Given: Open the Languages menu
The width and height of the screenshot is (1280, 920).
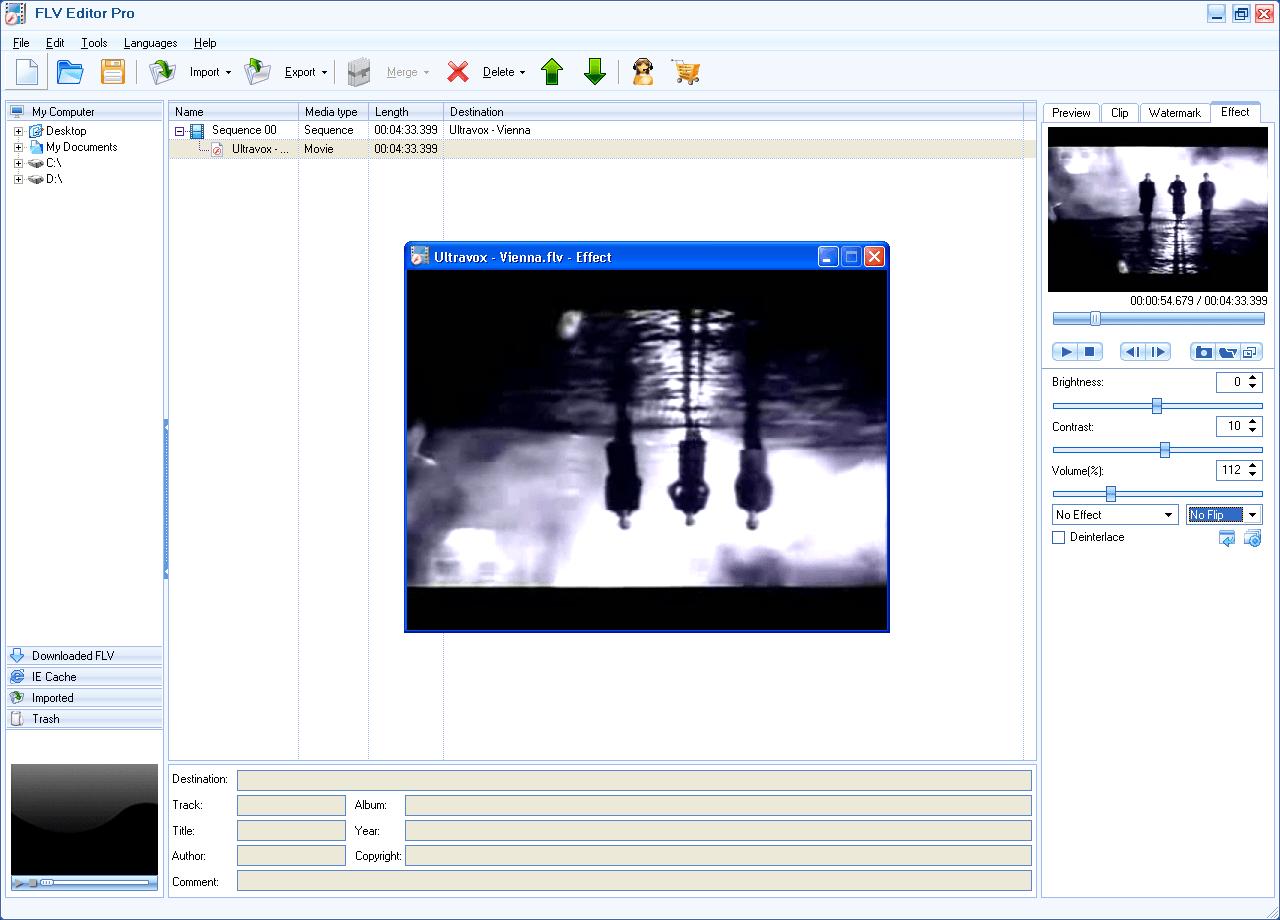Looking at the screenshot, I should (x=151, y=43).
